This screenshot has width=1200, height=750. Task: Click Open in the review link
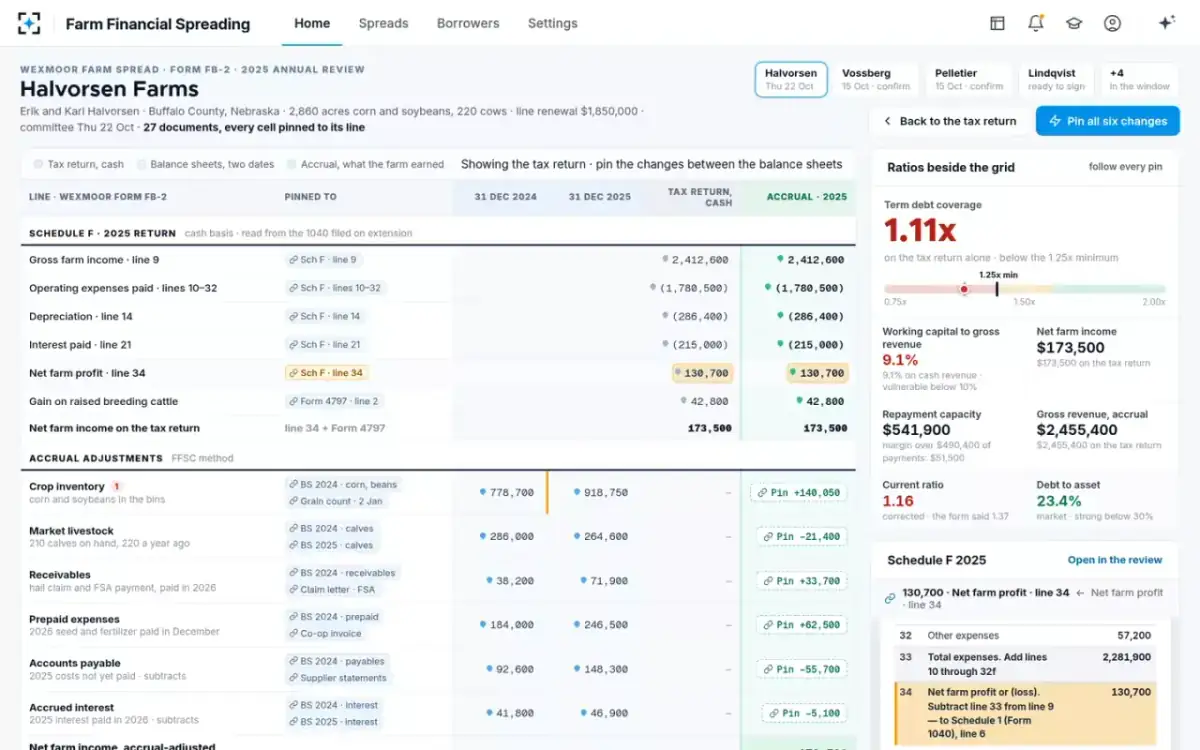tap(1115, 560)
